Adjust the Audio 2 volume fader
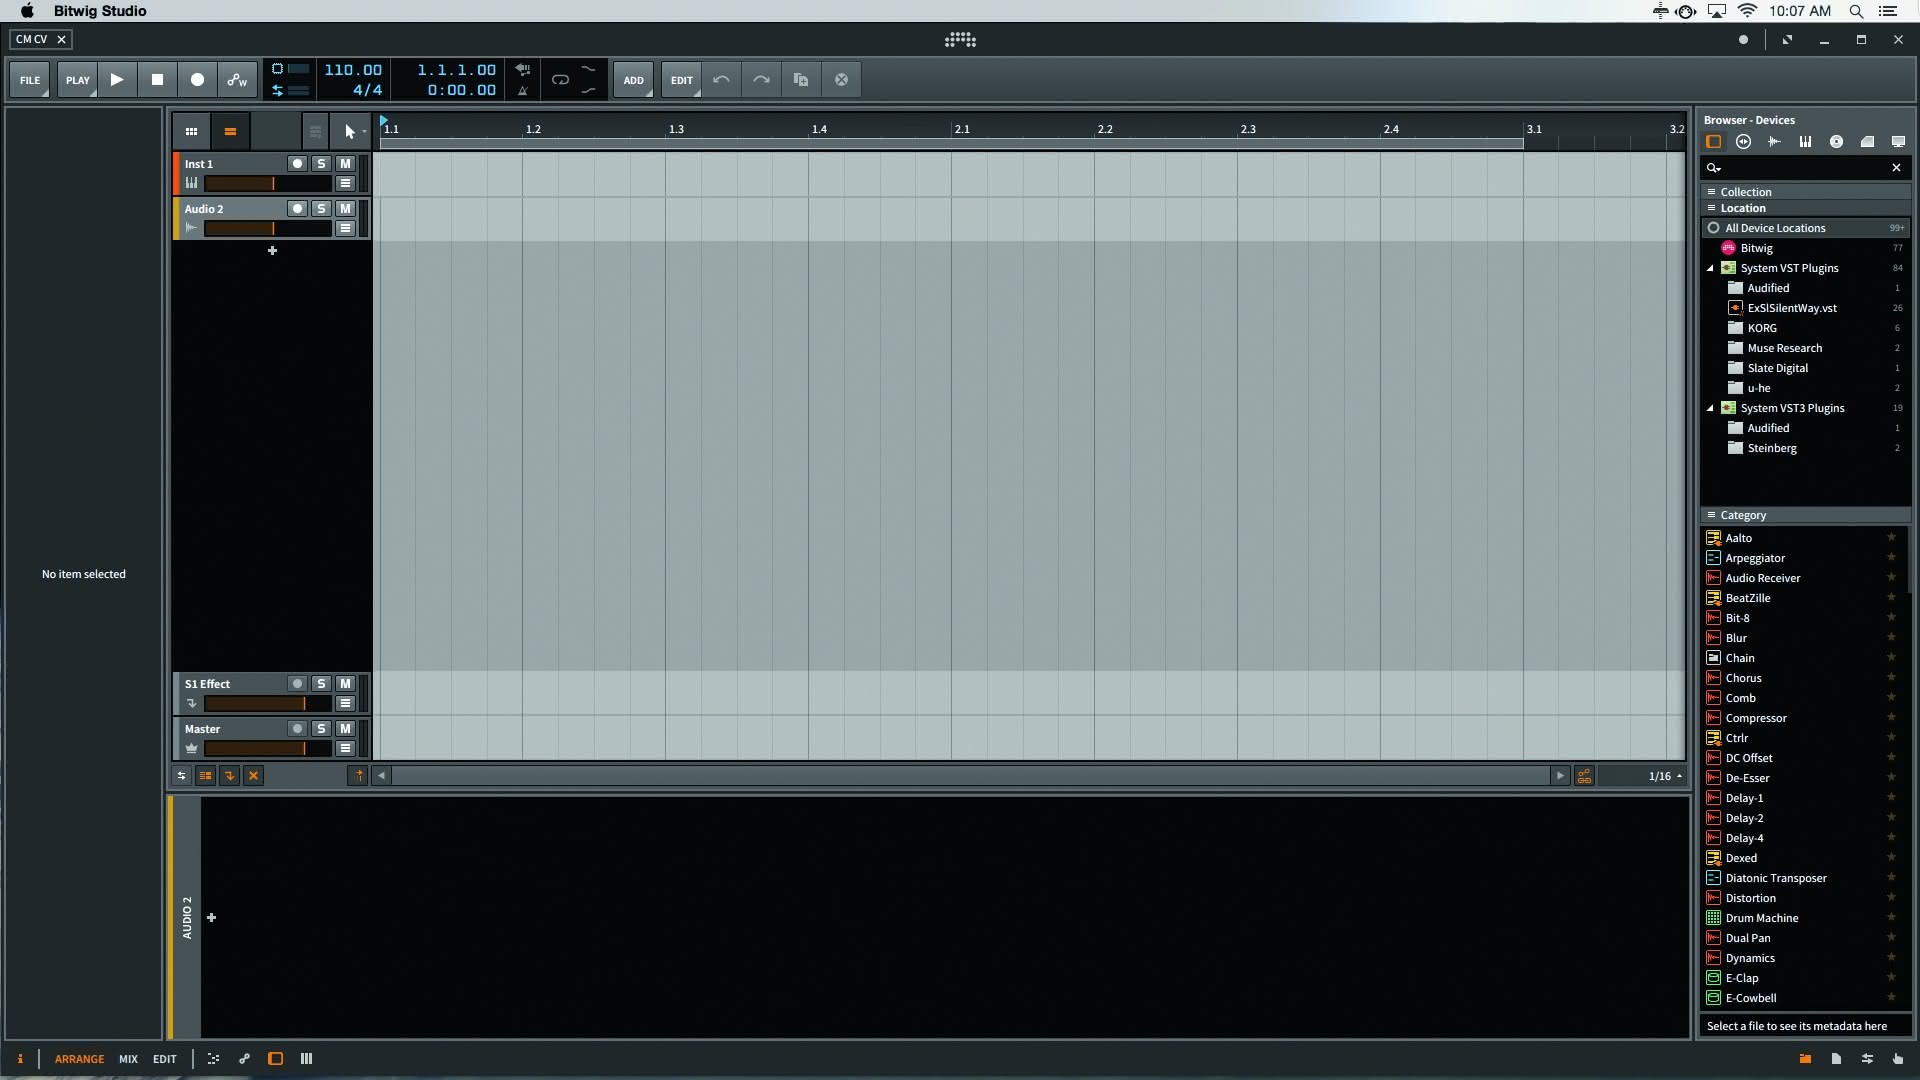This screenshot has height=1080, width=1920. (x=268, y=229)
